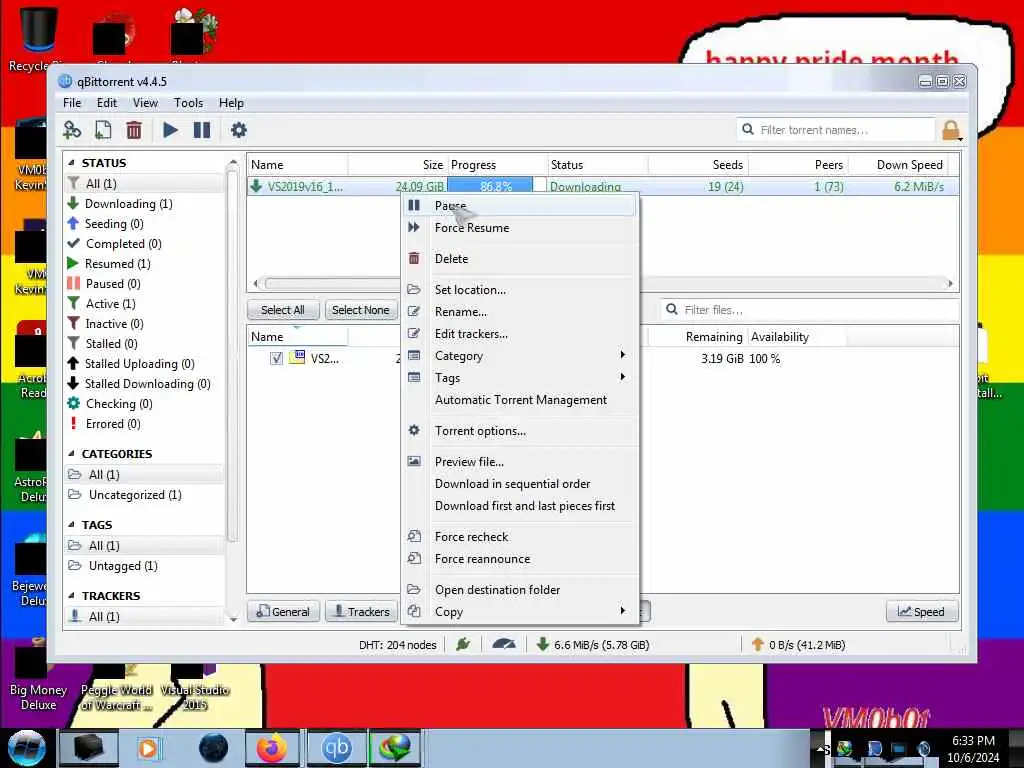Image resolution: width=1024 pixels, height=768 pixels.
Task: Open the Recycle Bin desktop icon
Action: pos(38,38)
